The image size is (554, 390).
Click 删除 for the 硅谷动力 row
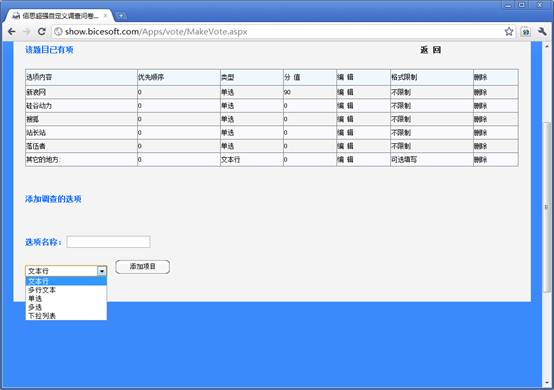tap(480, 106)
